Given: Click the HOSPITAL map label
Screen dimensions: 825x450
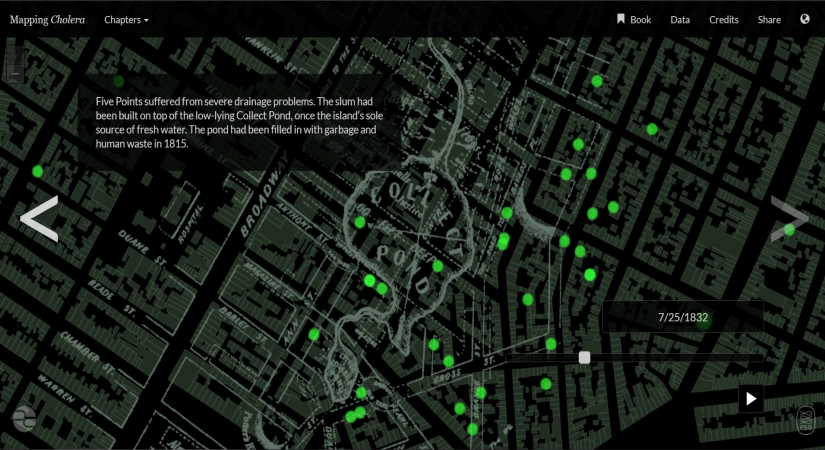Looking at the screenshot, I should coord(189,225).
